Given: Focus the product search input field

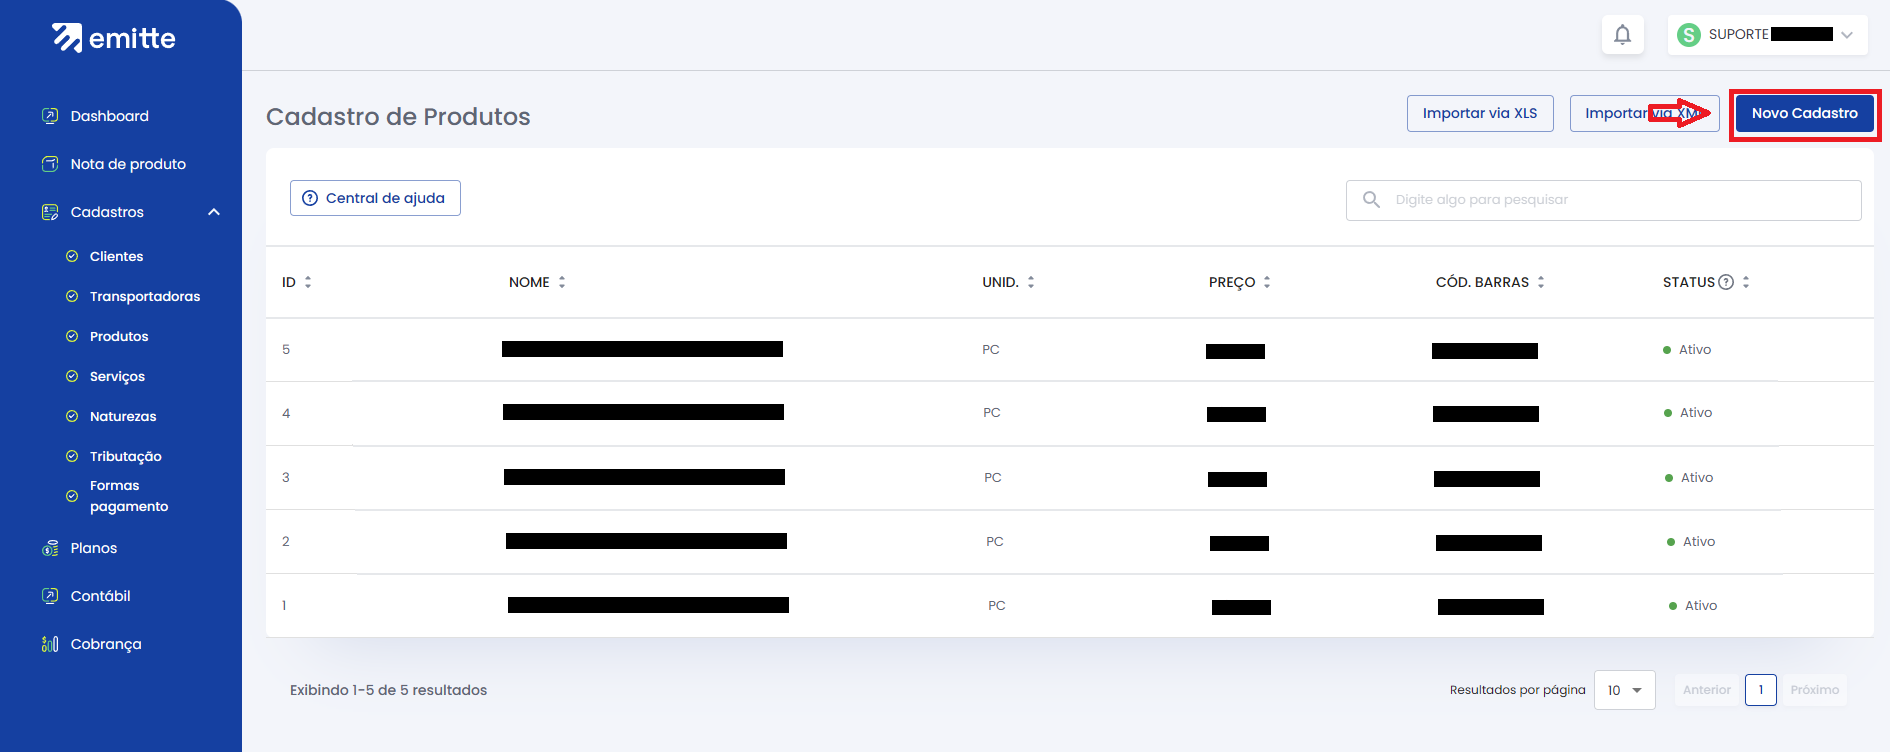Looking at the screenshot, I should [x=1620, y=200].
